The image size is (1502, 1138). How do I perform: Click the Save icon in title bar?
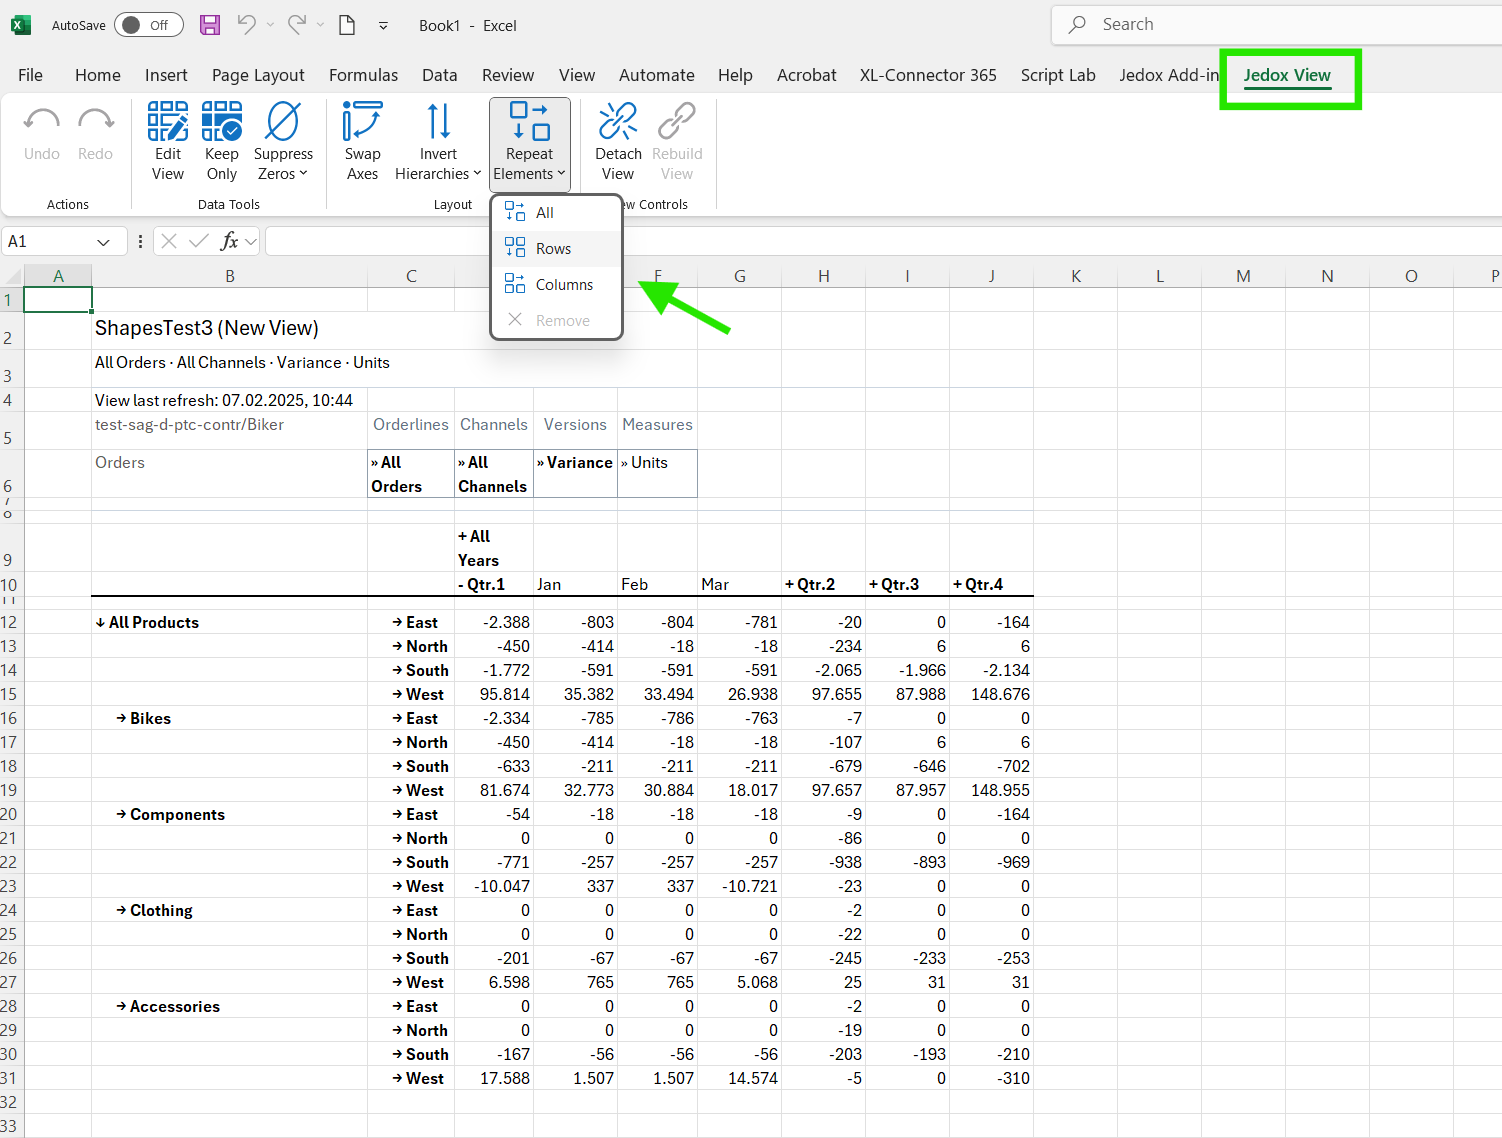[x=210, y=25]
